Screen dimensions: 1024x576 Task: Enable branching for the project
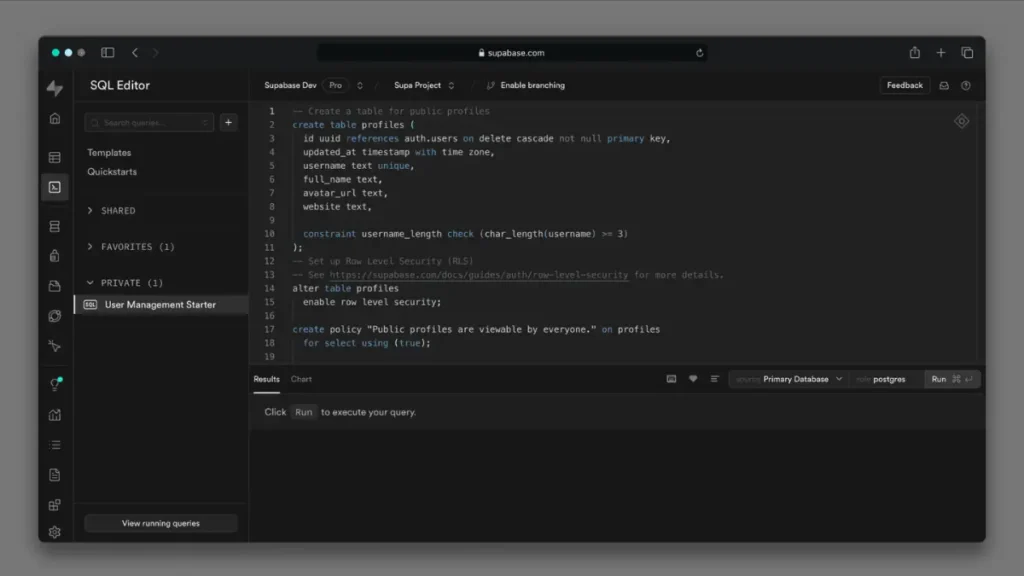point(526,86)
